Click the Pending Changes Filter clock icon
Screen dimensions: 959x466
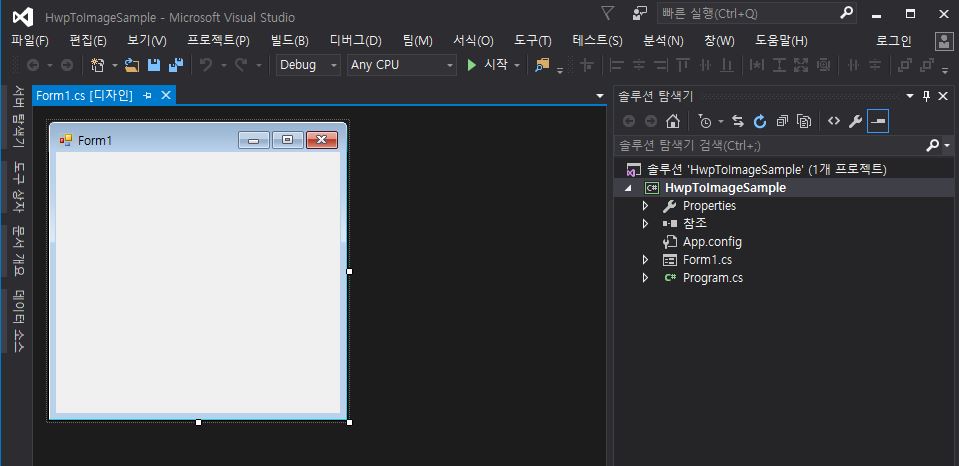(x=705, y=121)
